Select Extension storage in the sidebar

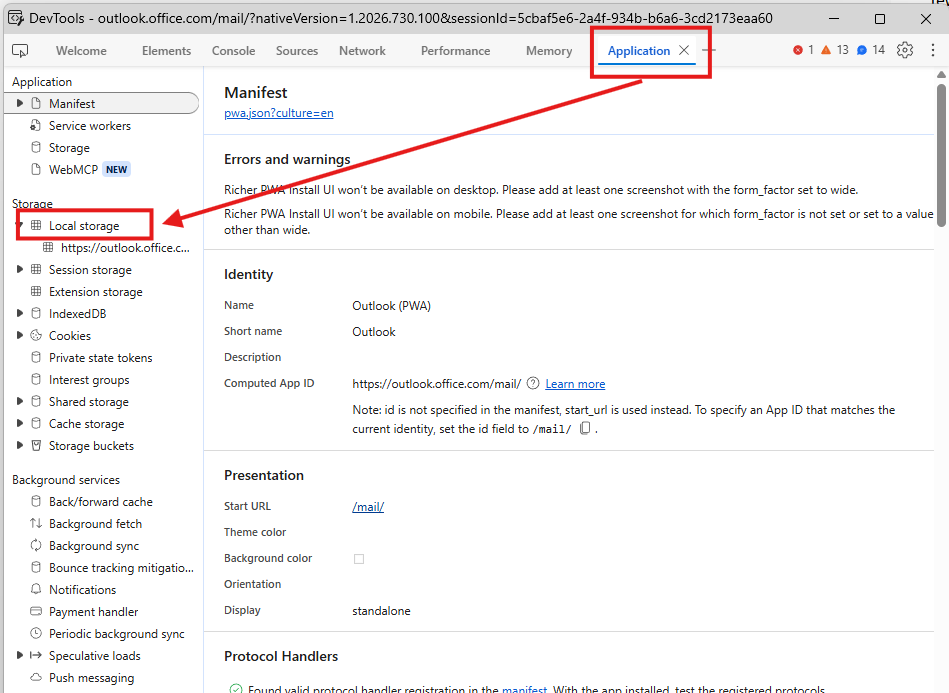96,292
